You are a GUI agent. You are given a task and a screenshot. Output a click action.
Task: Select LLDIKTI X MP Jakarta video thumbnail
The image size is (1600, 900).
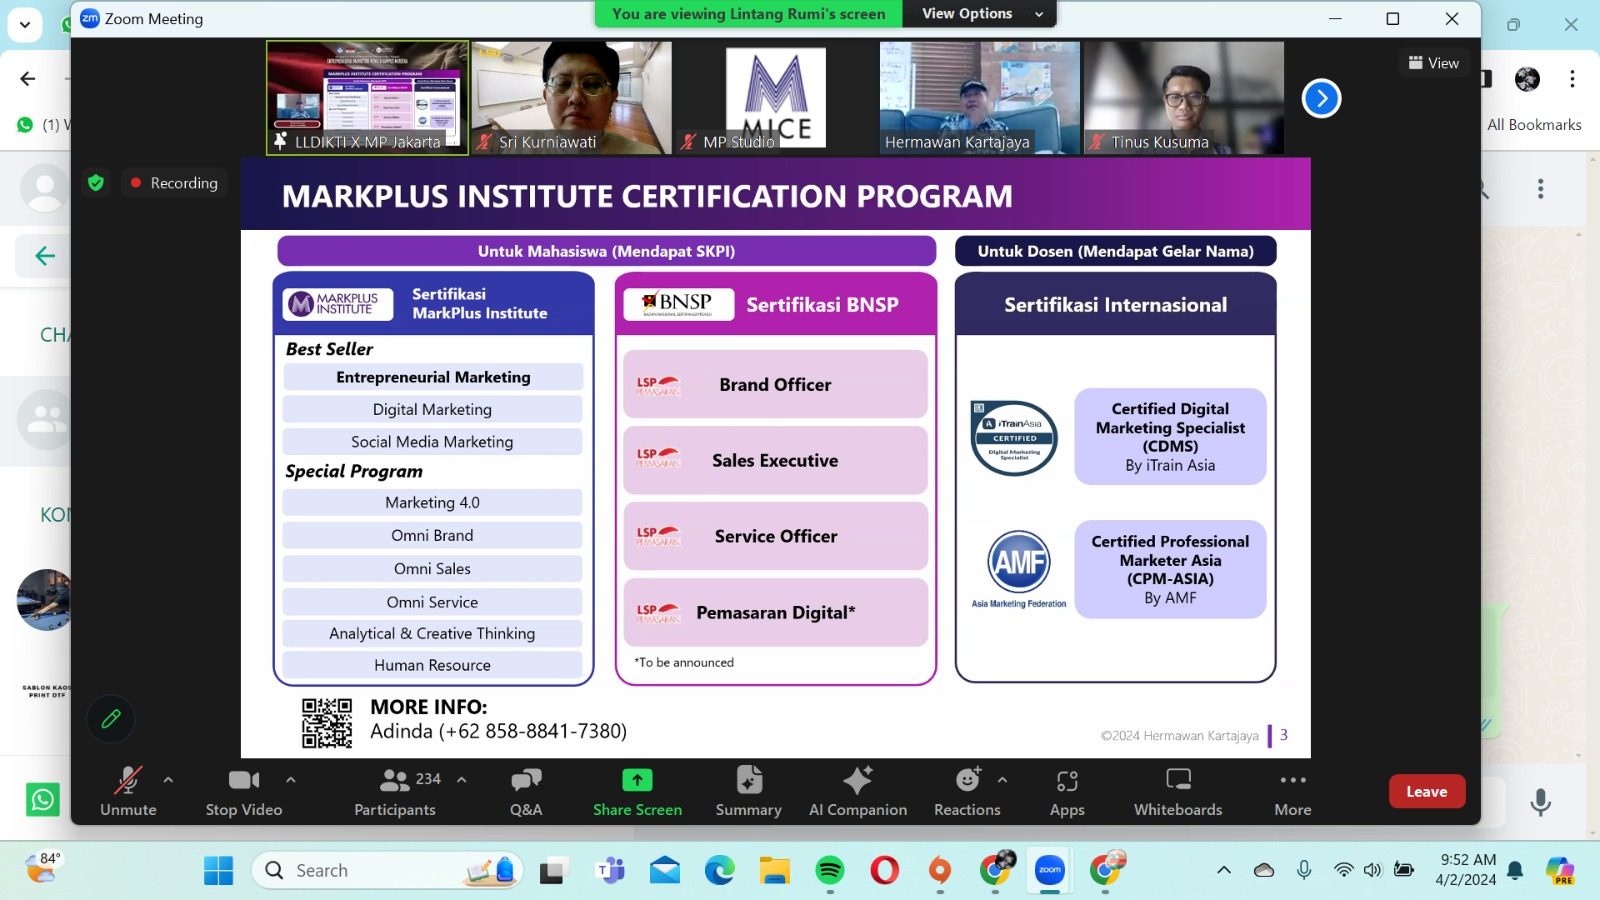(368, 98)
